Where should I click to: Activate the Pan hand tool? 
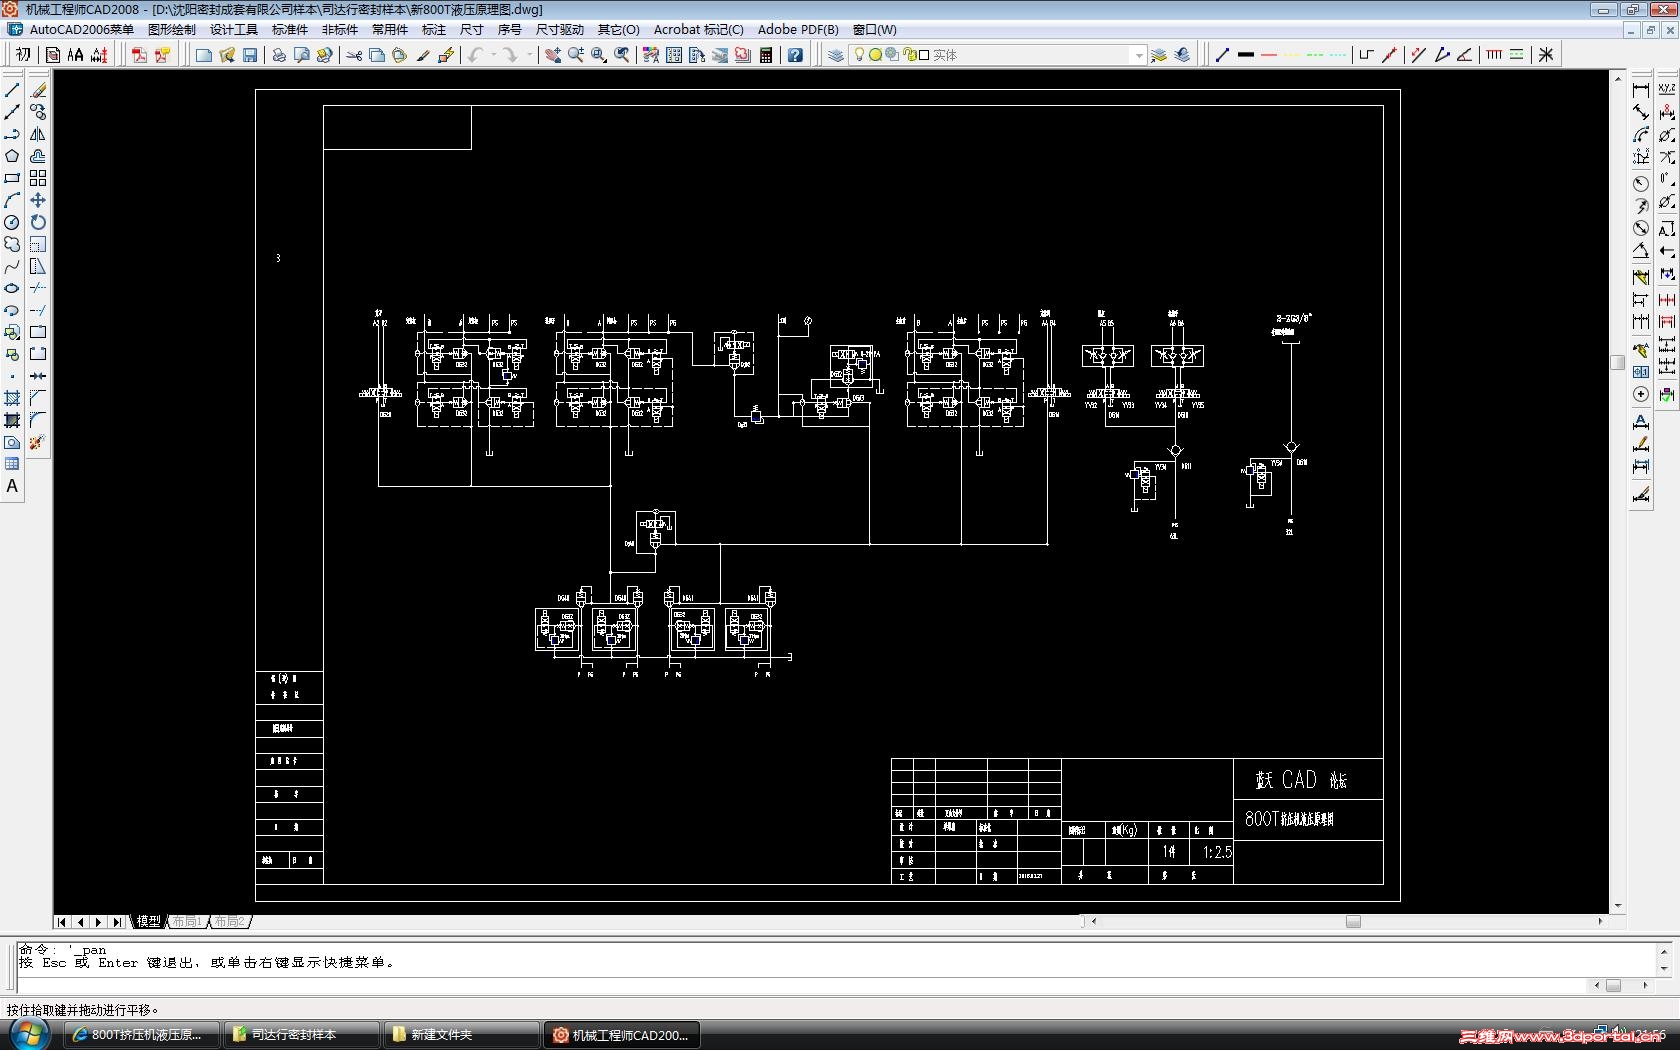click(x=553, y=55)
